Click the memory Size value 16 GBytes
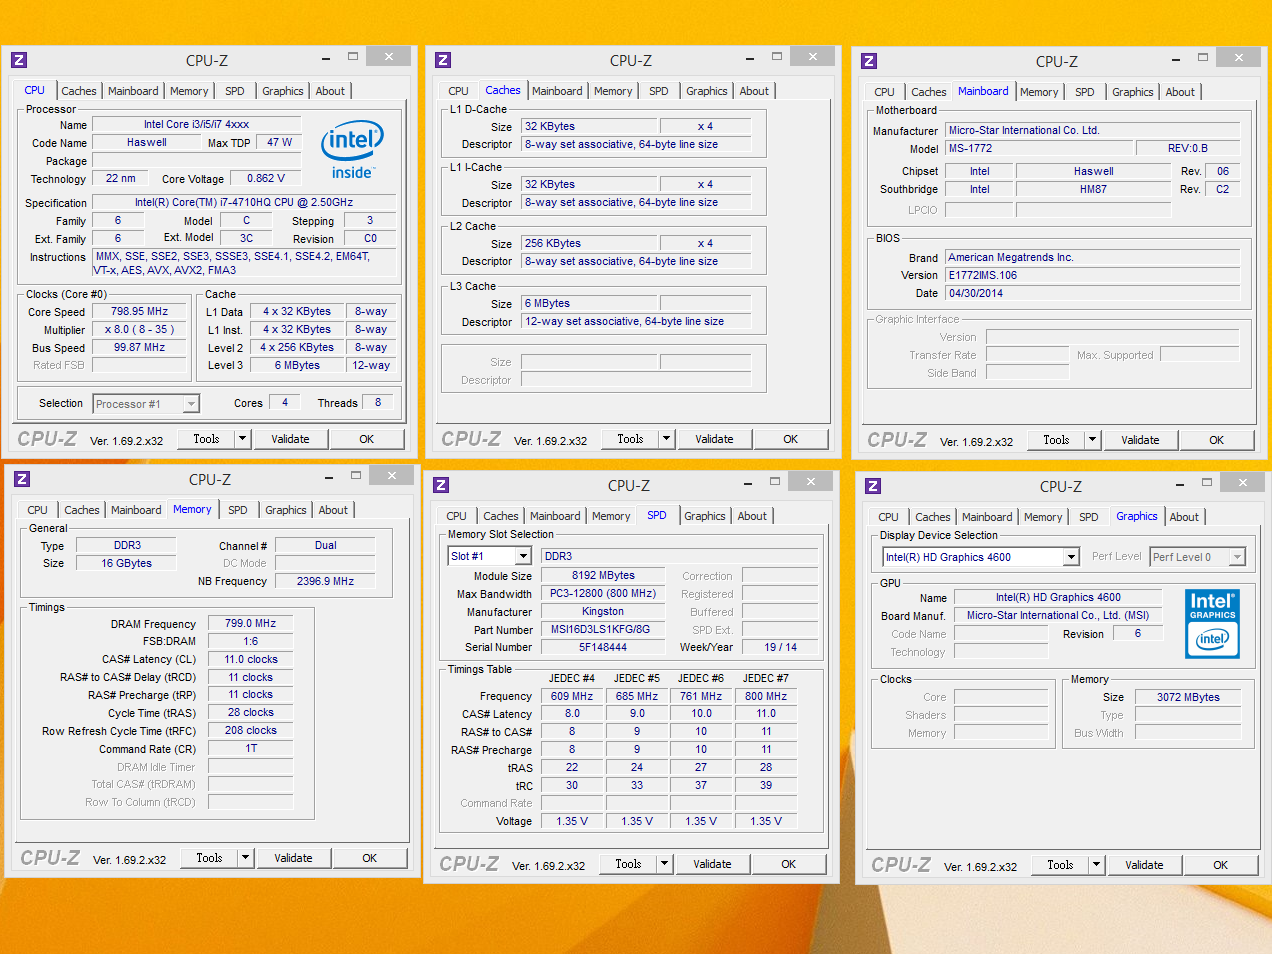The height and width of the screenshot is (954, 1272). coord(127,563)
